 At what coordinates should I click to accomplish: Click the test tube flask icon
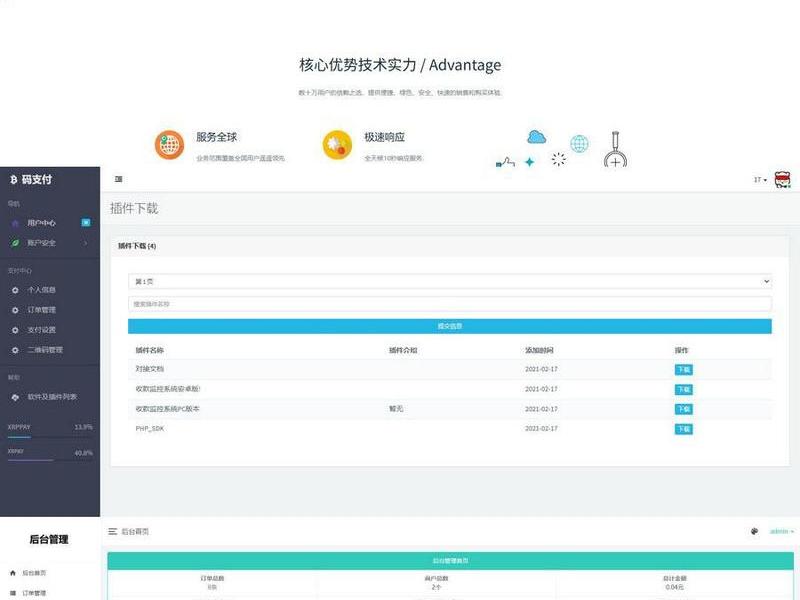pos(615,149)
